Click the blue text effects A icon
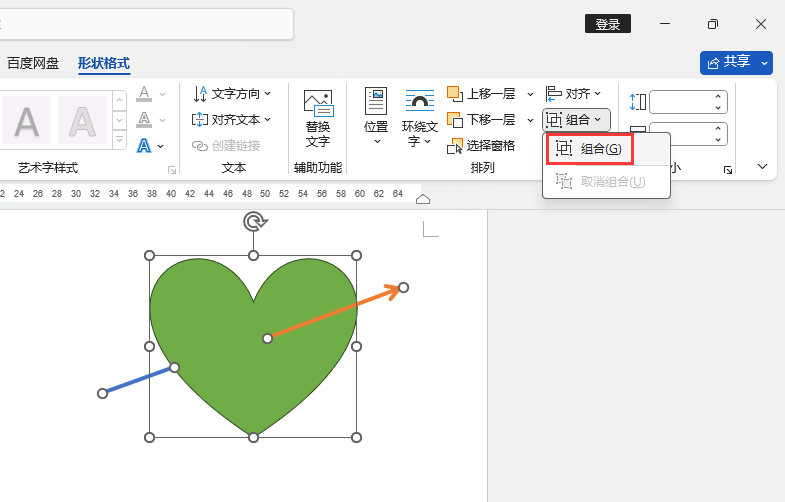This screenshot has width=785, height=502. click(x=144, y=146)
